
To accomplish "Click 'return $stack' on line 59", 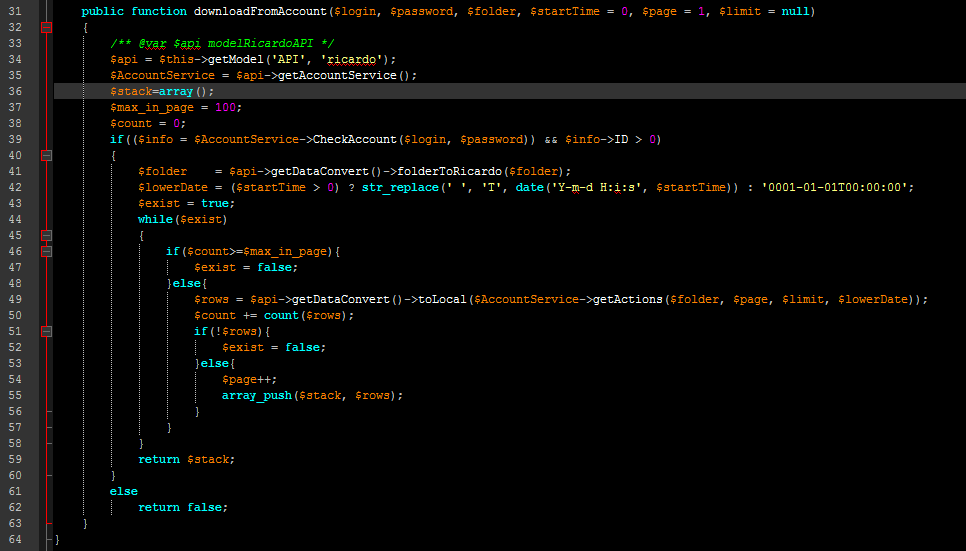I will (183, 460).
